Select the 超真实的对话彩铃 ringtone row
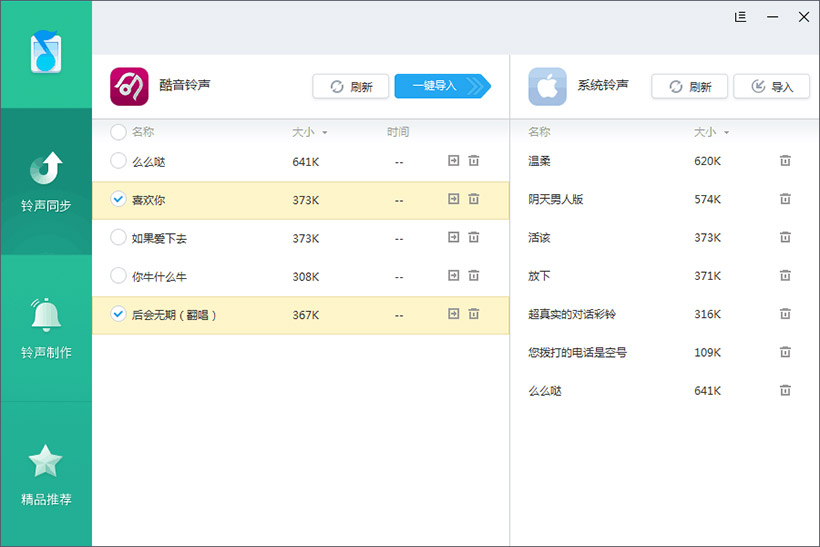This screenshot has width=820, height=547. 572,314
